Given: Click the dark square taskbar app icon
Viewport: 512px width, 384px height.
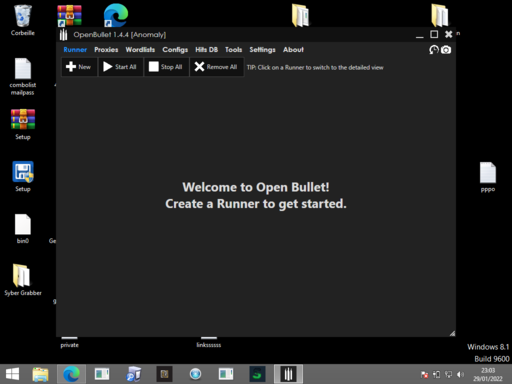Looking at the screenshot, I should pyautogui.click(x=164, y=374).
